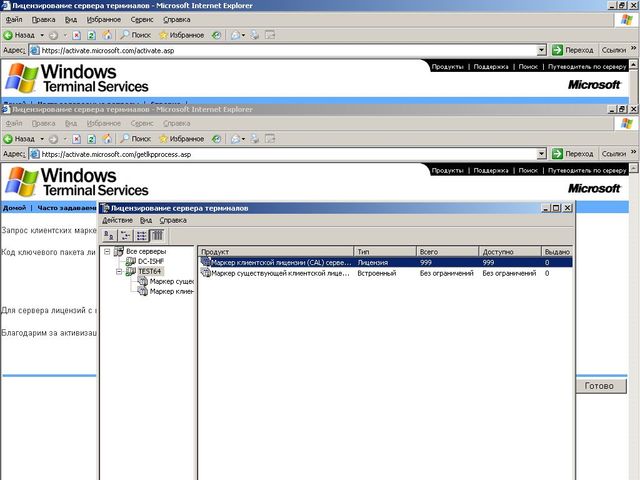The width and height of the screenshot is (640, 480).
Task: Click the address field showing activate.asp
Action: (x=282, y=51)
